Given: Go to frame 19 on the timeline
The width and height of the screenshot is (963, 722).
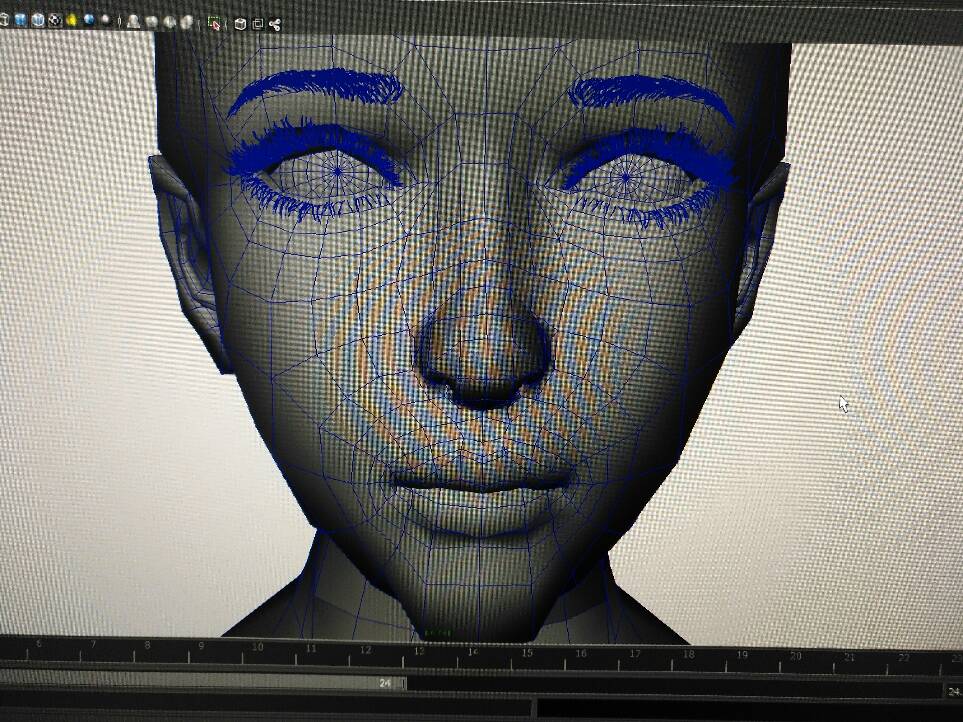Looking at the screenshot, I should (x=742, y=655).
